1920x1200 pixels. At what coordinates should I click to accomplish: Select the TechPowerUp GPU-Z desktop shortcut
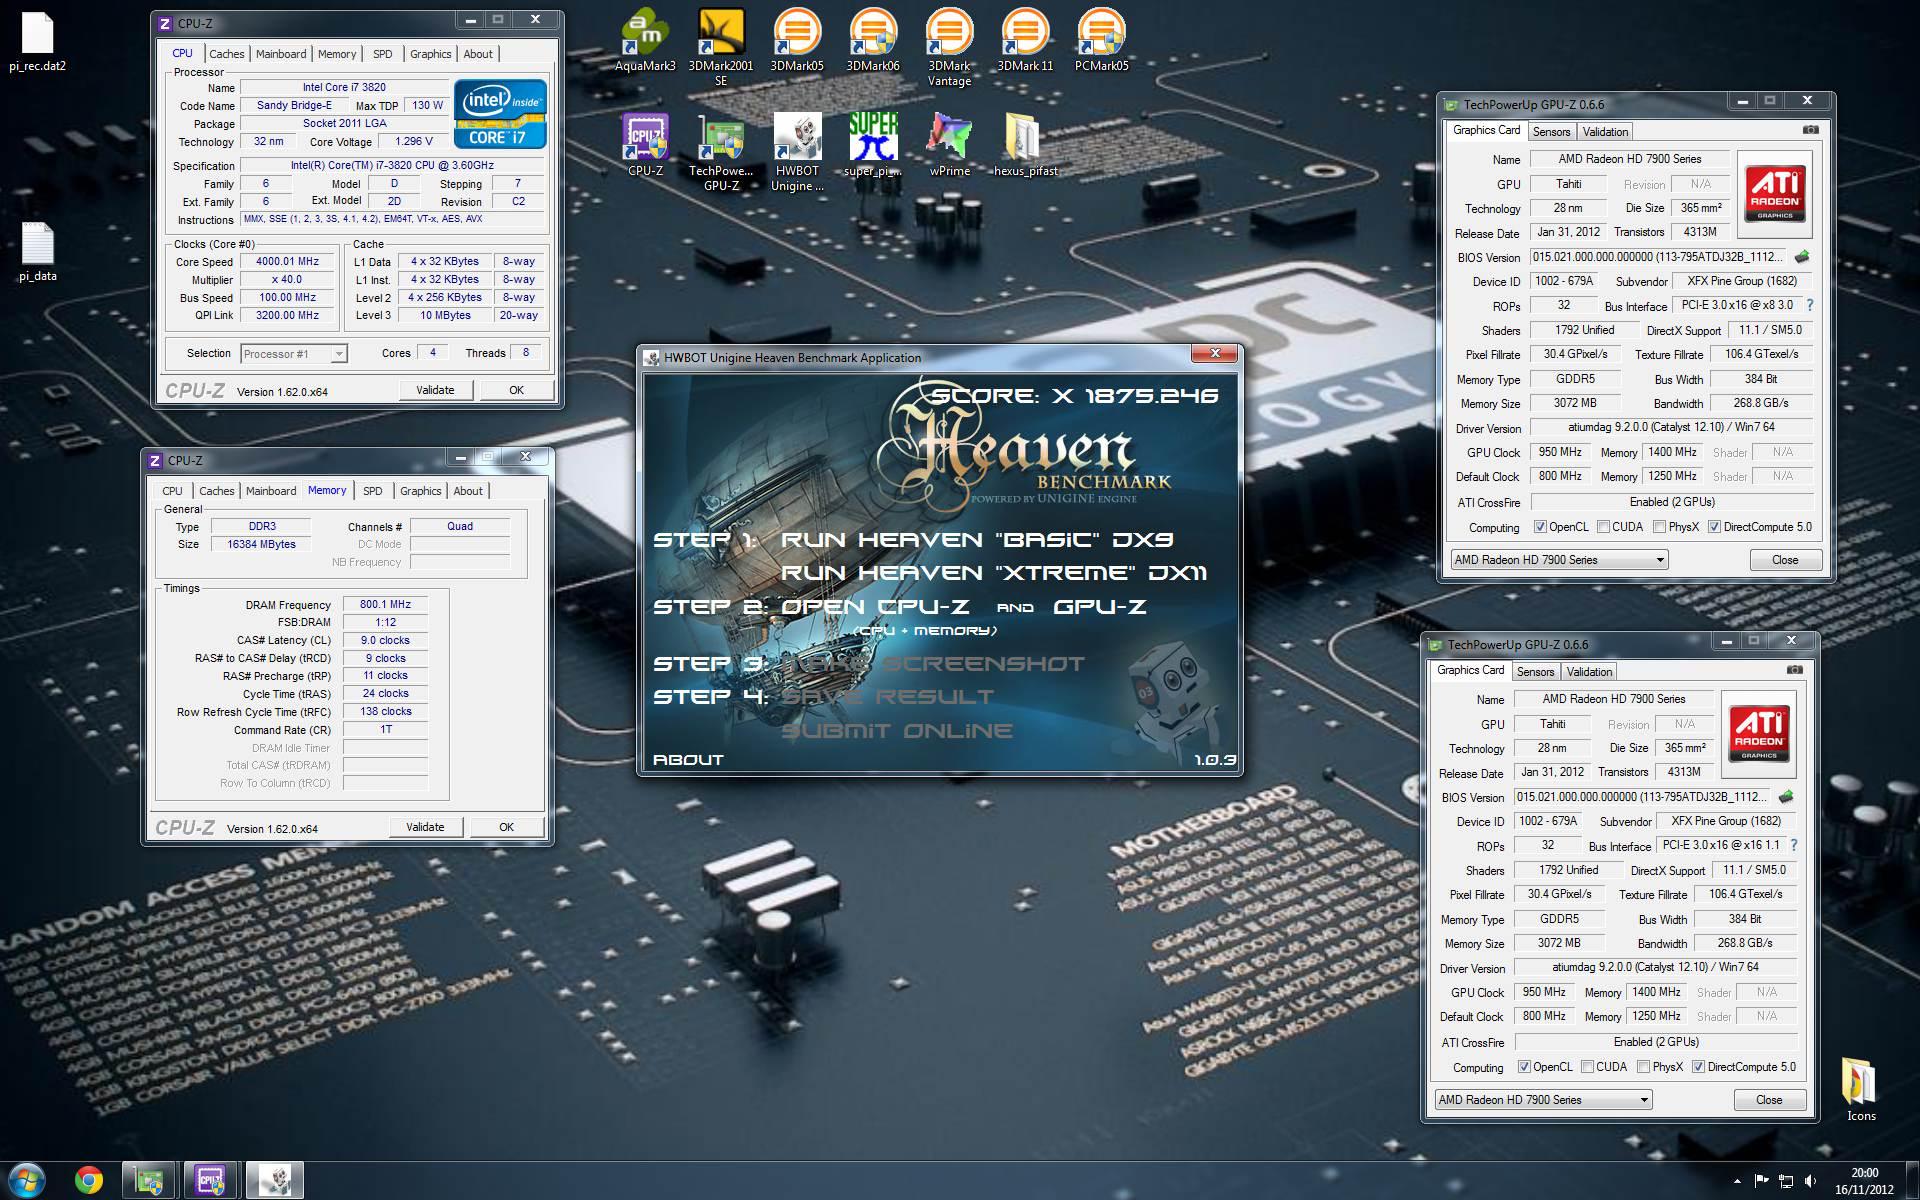tap(721, 152)
